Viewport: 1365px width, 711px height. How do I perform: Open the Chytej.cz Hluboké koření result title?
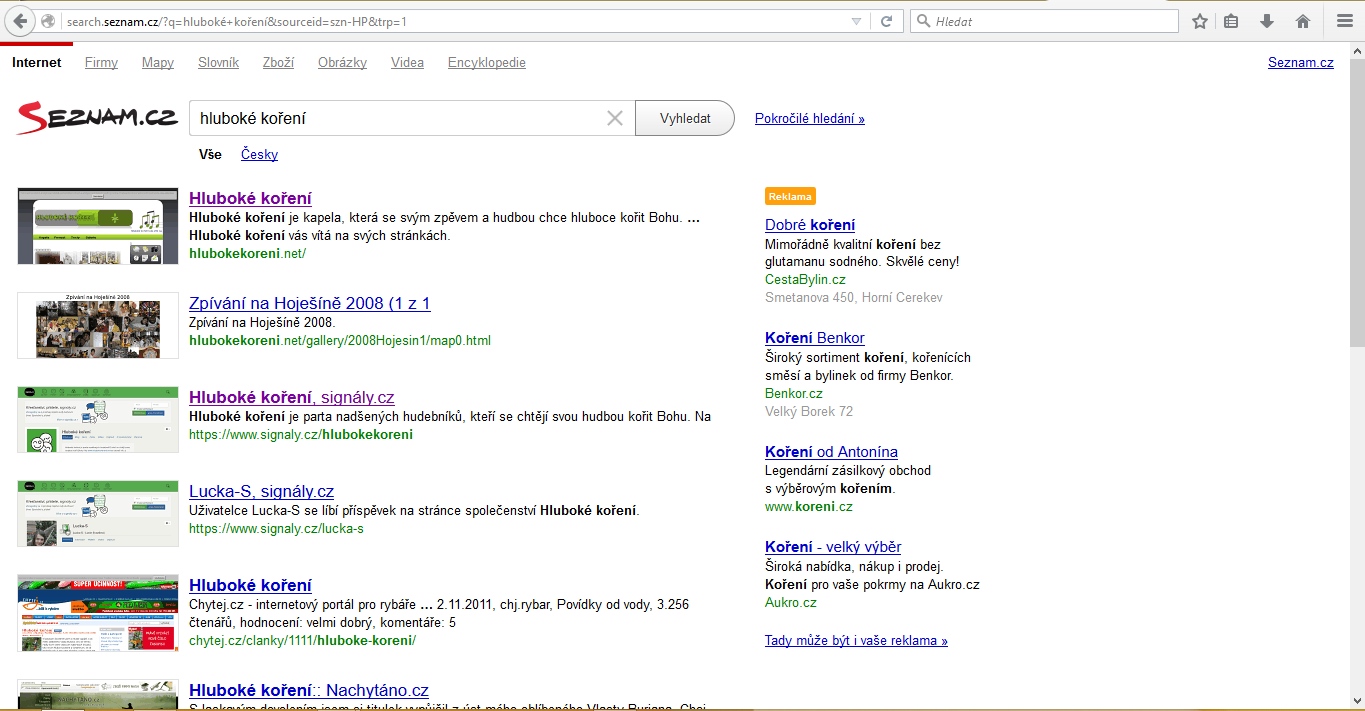(x=250, y=585)
